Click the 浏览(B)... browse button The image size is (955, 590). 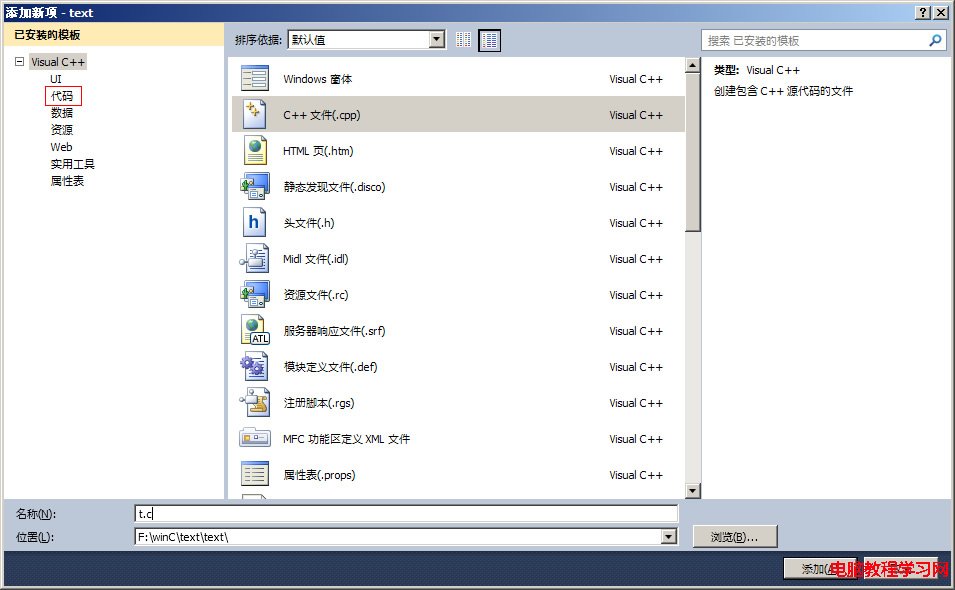[x=735, y=536]
